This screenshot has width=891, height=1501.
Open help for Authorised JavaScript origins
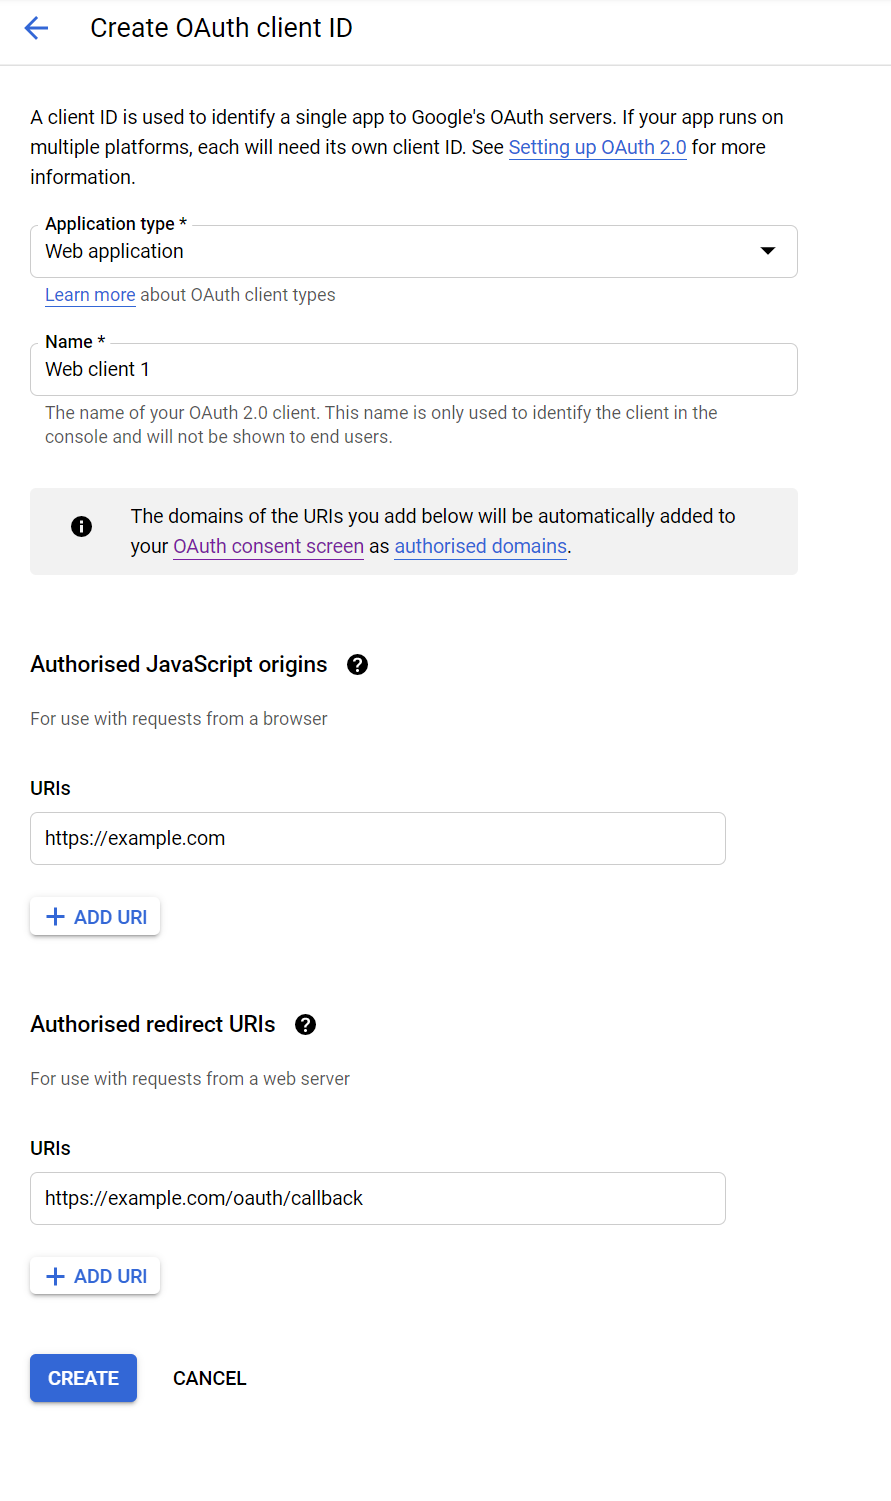coord(357,664)
